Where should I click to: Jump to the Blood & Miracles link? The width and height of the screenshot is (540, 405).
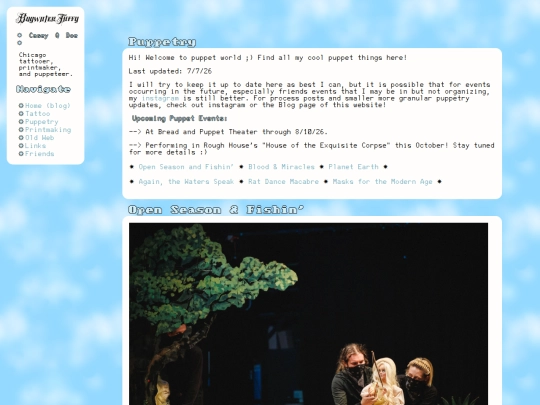(281, 167)
